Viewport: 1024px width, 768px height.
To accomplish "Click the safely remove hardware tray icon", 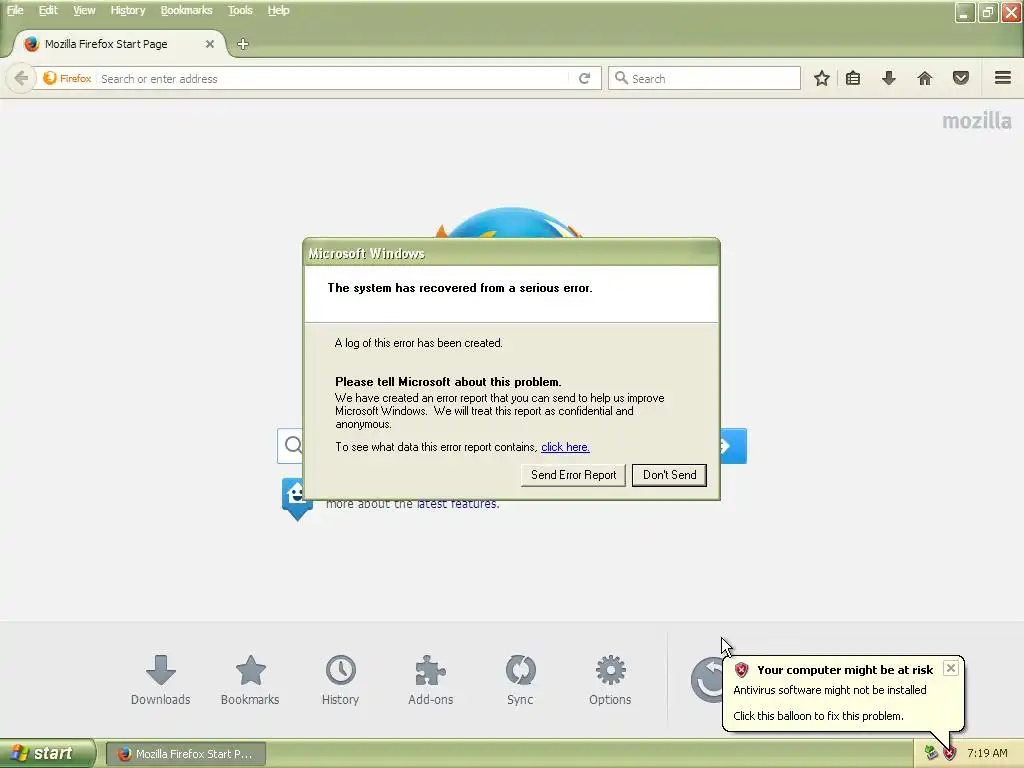I will click(931, 753).
